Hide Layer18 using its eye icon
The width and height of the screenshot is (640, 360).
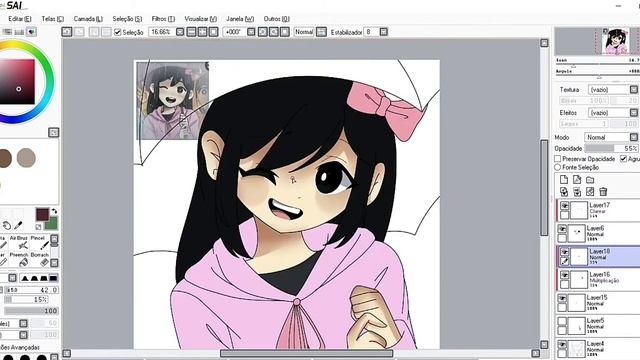[x=564, y=252]
